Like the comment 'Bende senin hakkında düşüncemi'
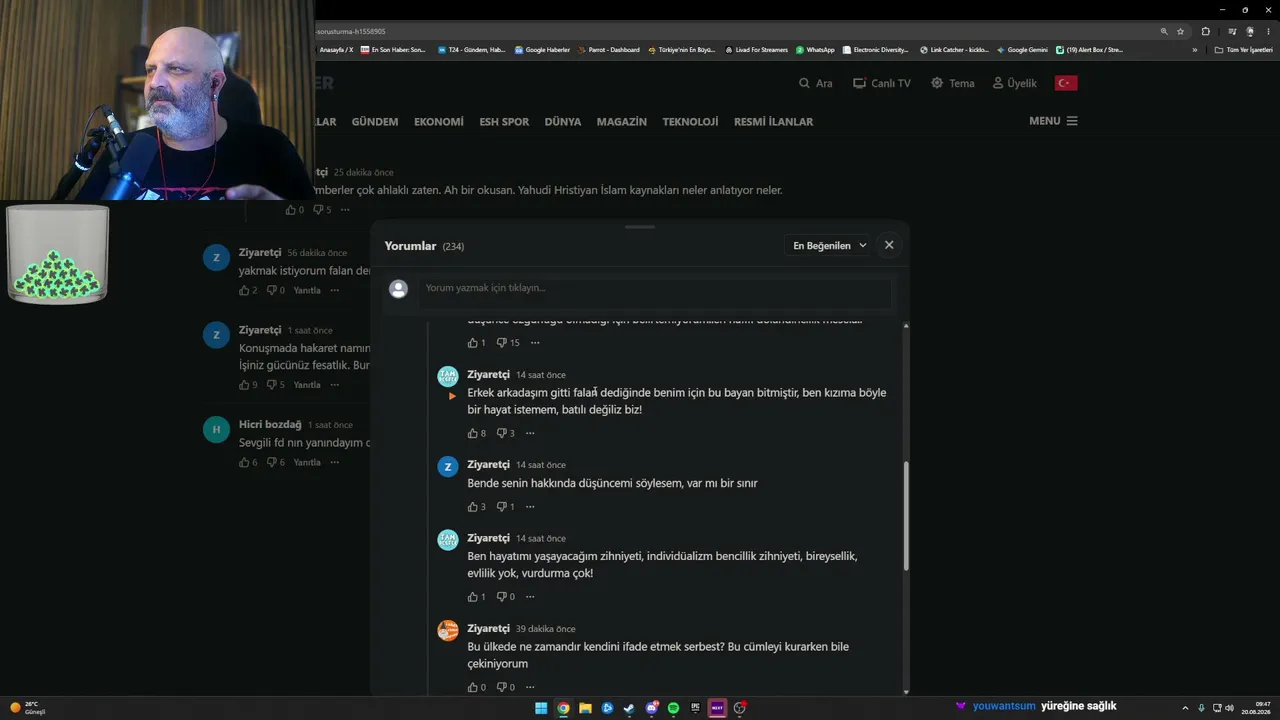 (473, 506)
